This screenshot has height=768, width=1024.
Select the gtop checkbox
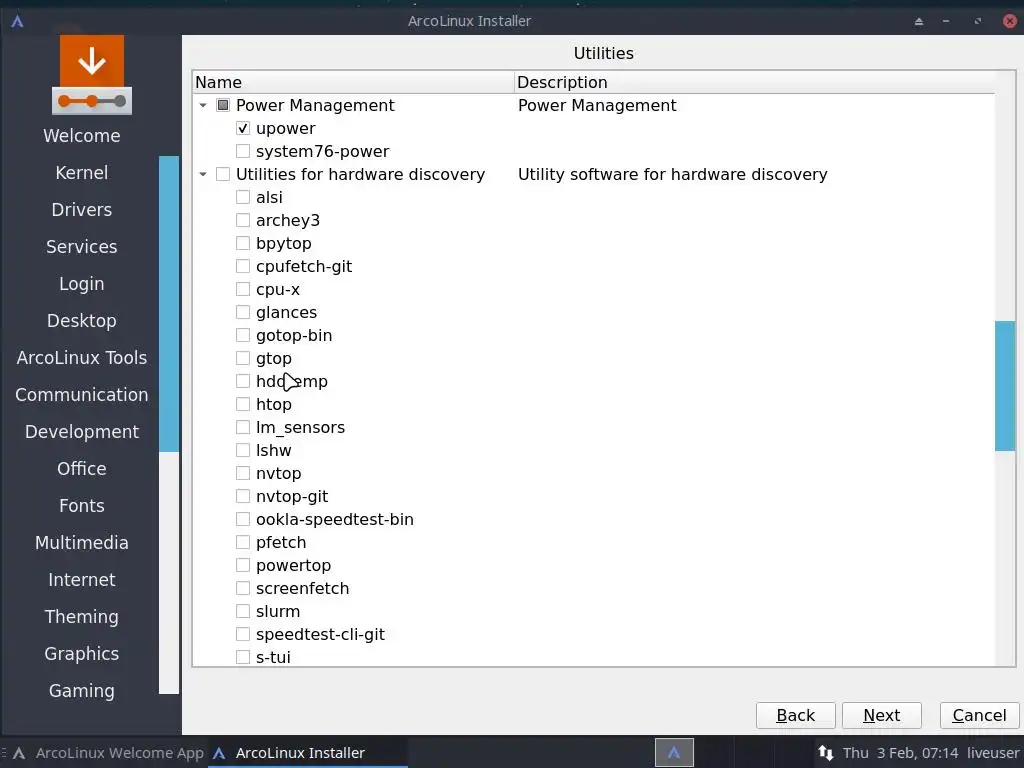click(243, 358)
